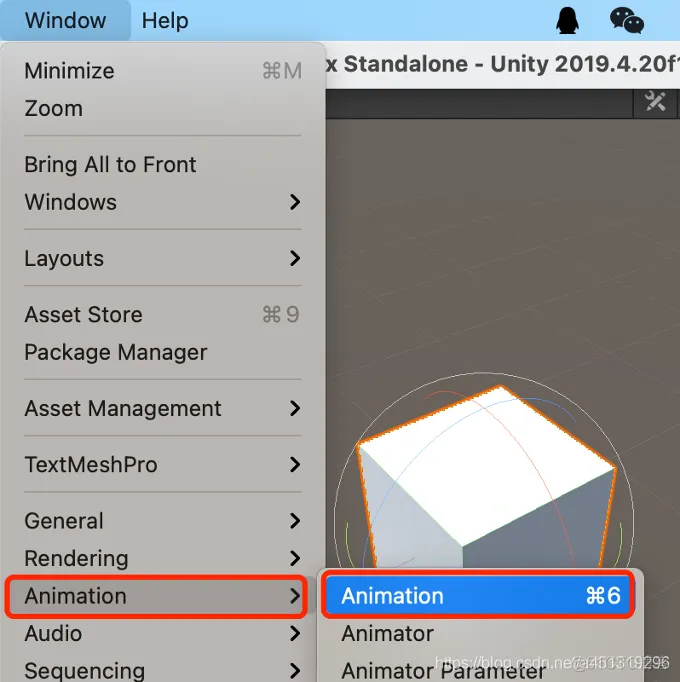Expand the Asset Management submenu
The width and height of the screenshot is (680, 682).
163,408
